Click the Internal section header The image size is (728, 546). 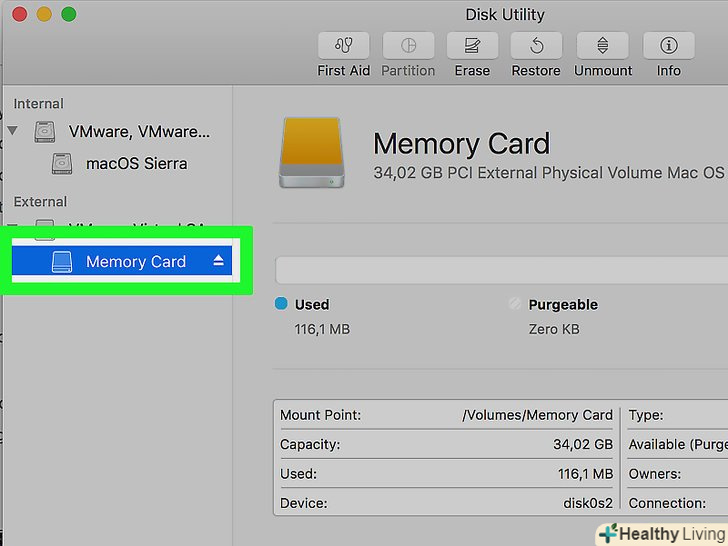pyautogui.click(x=38, y=103)
